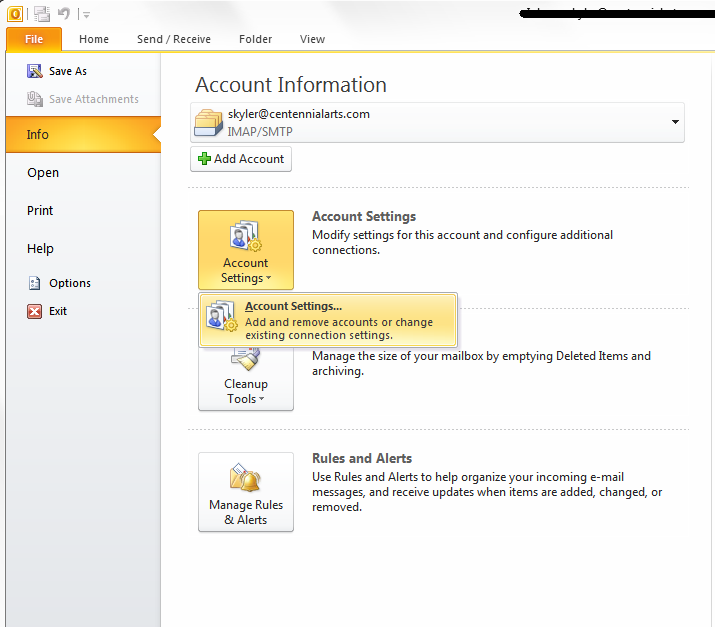Click the Send/Receive All Folders quick access icon
Screen dimensions: 715x627
[x=42, y=14]
